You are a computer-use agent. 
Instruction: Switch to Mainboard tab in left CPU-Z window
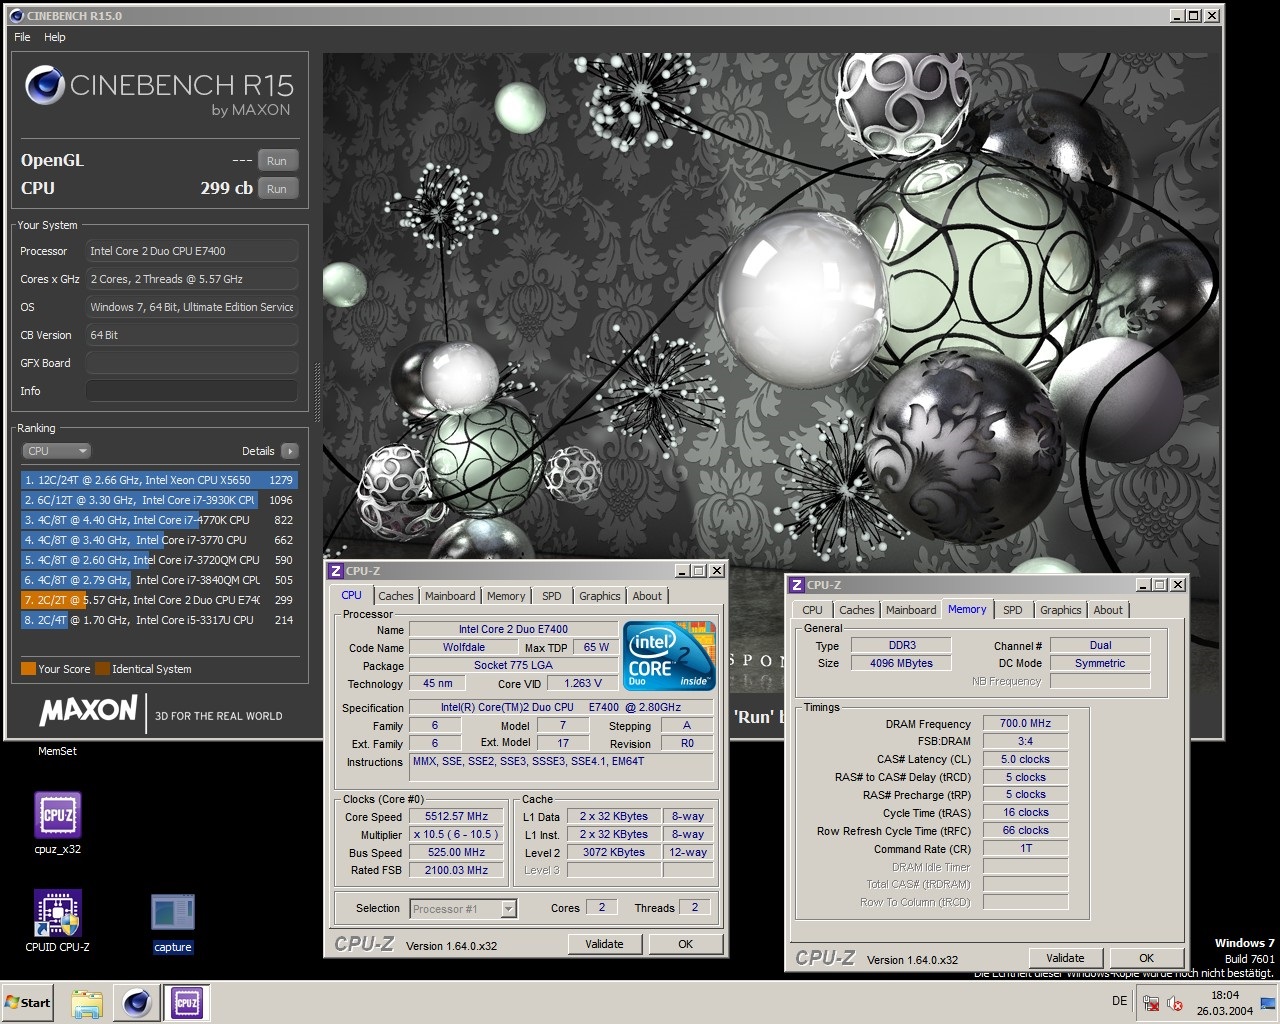(x=450, y=596)
